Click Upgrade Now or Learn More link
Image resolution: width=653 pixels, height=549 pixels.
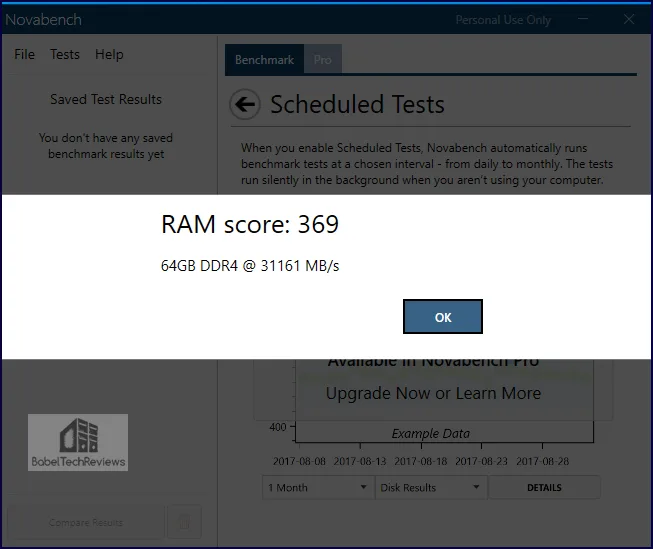(x=433, y=393)
